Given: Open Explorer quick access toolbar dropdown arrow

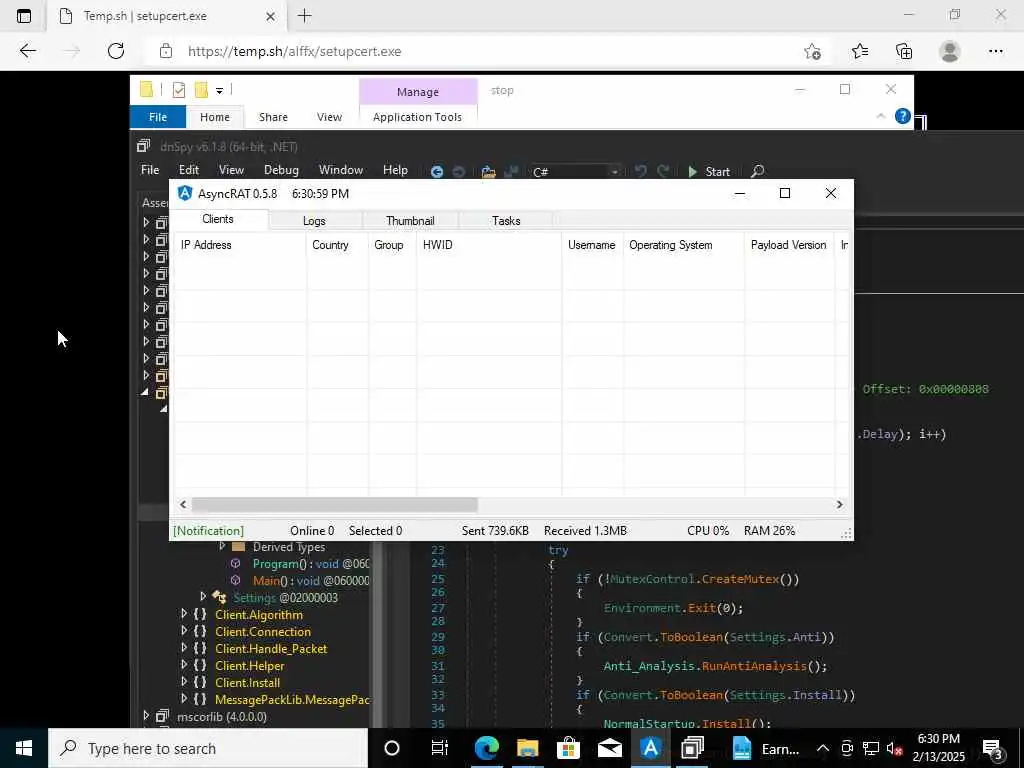Looking at the screenshot, I should click(219, 91).
